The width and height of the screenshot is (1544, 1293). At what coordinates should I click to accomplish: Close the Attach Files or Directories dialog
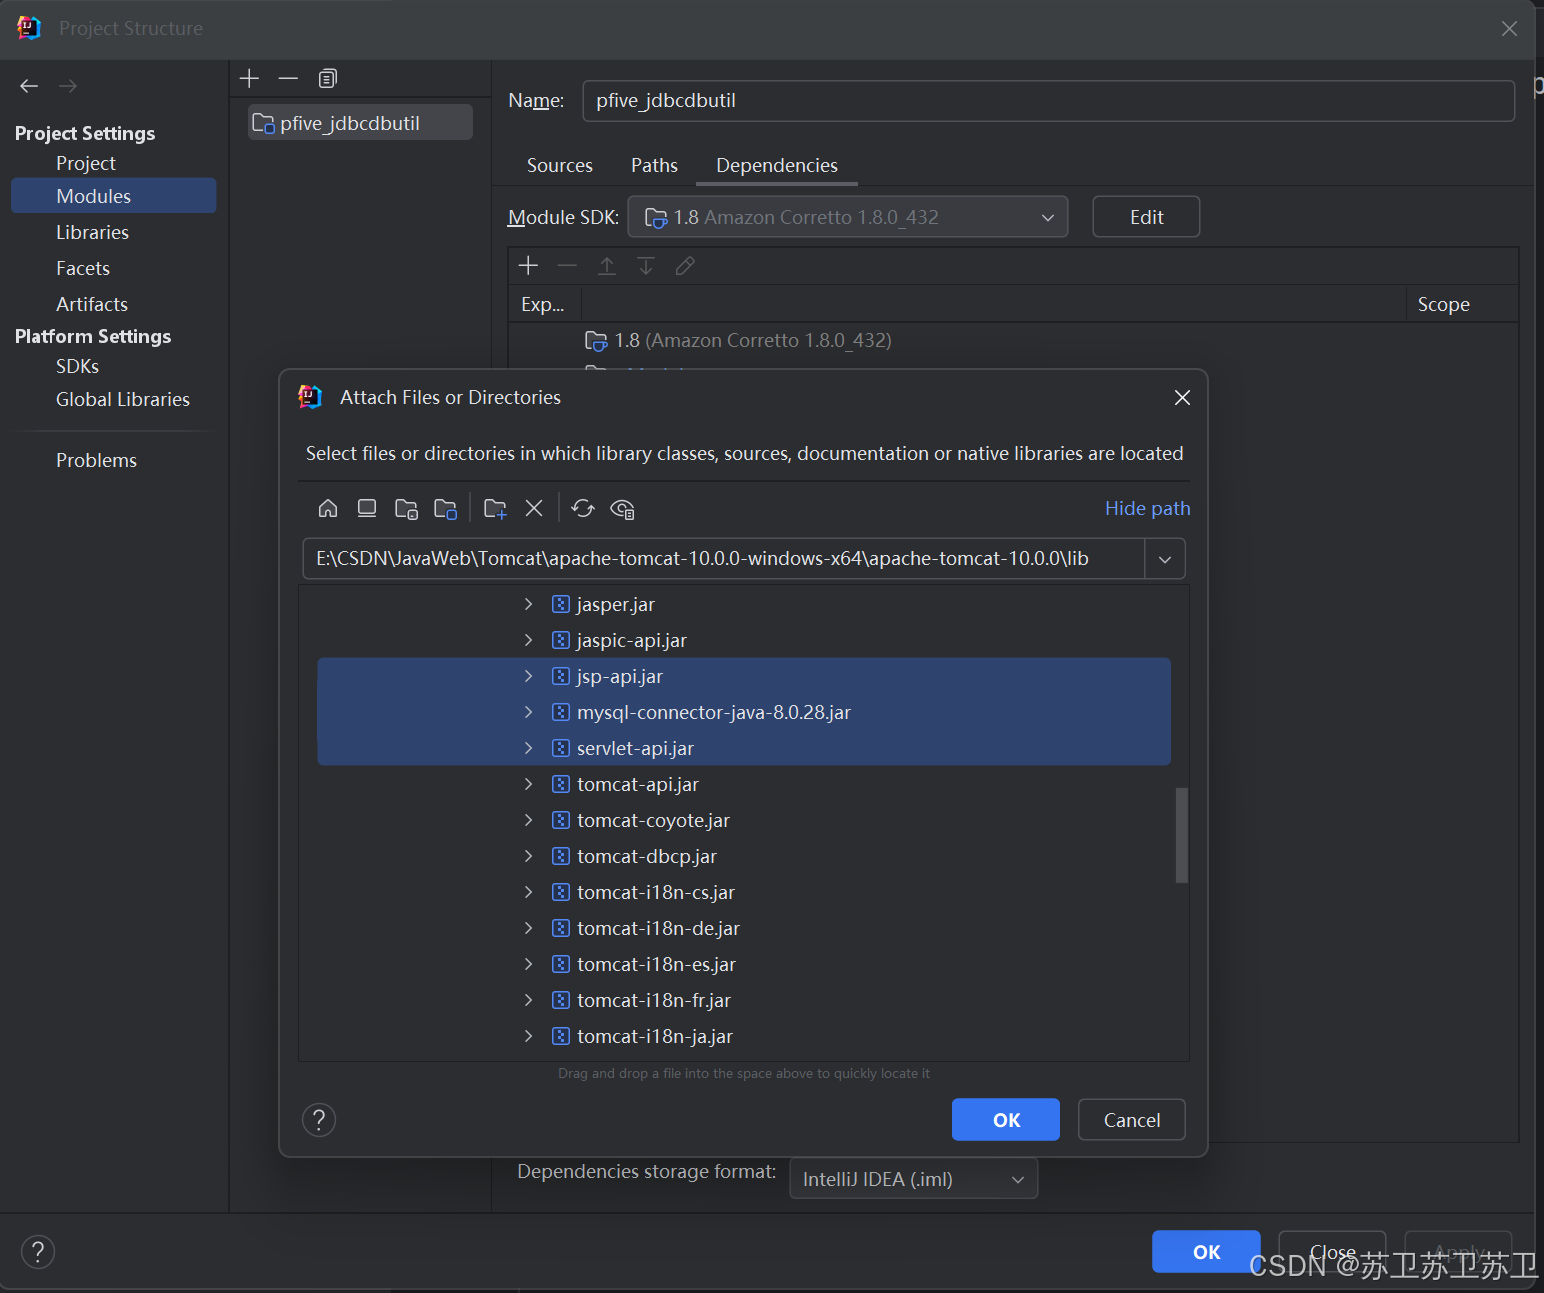pos(1182,397)
